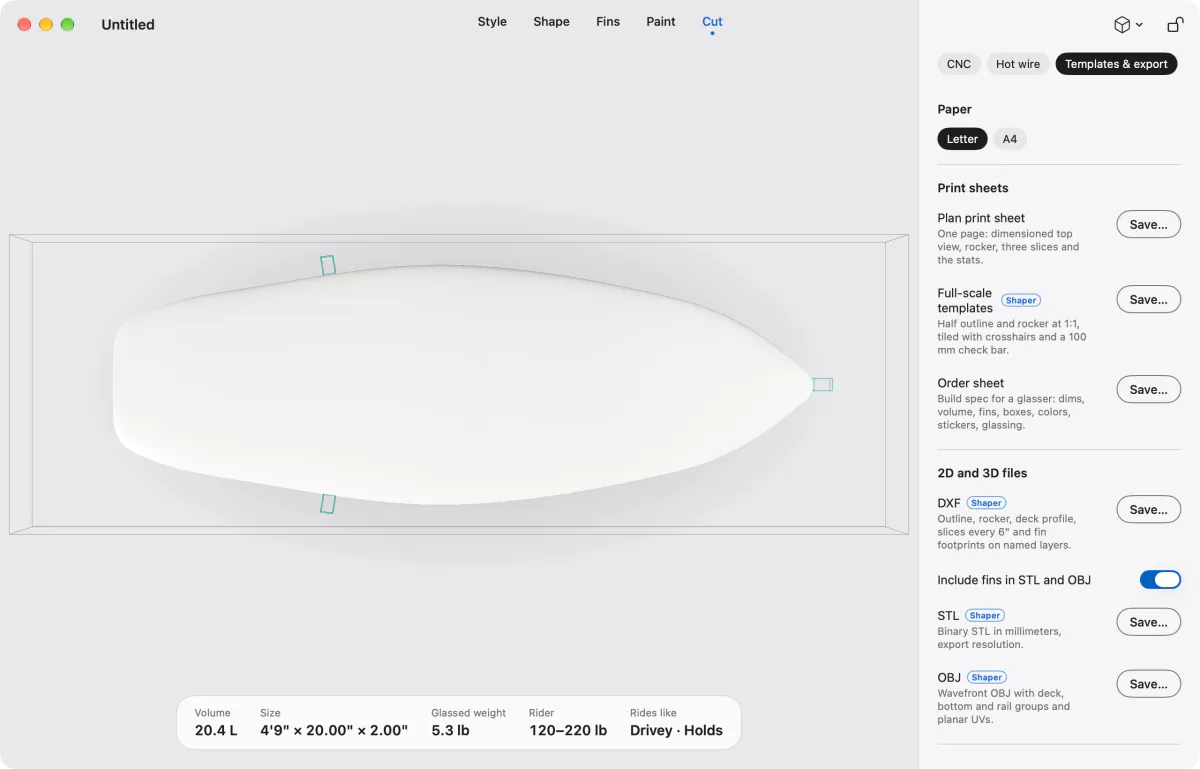
Task: Select the lower side fin box on board
Action: coord(328,504)
